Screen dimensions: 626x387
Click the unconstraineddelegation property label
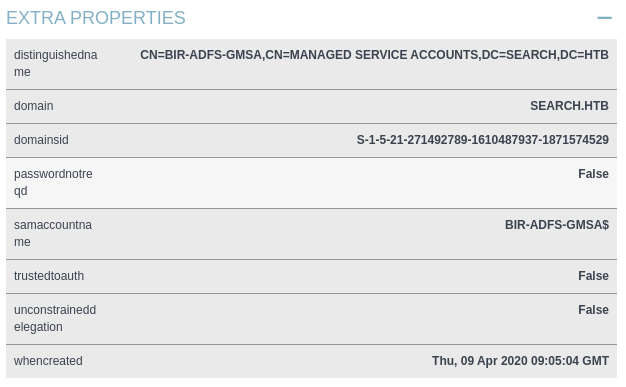[x=55, y=318]
